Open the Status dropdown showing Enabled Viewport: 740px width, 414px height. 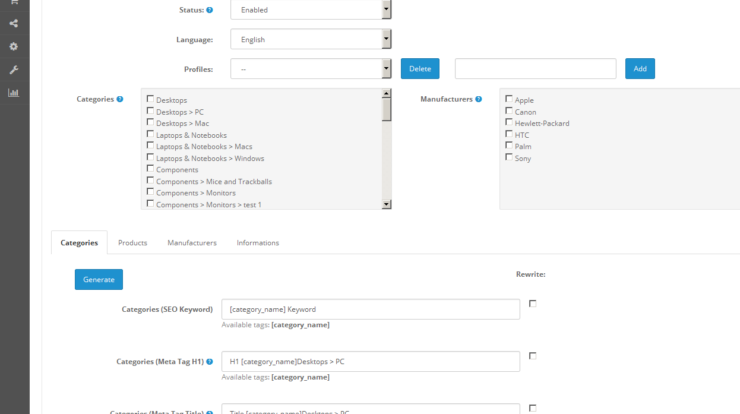(311, 9)
